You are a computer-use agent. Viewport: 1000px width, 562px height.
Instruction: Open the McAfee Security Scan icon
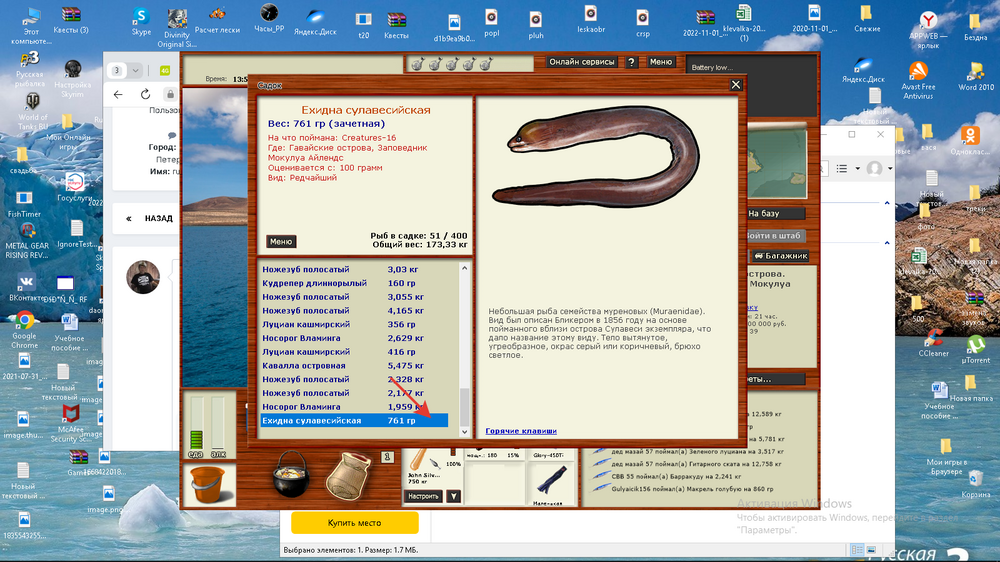tap(71, 423)
